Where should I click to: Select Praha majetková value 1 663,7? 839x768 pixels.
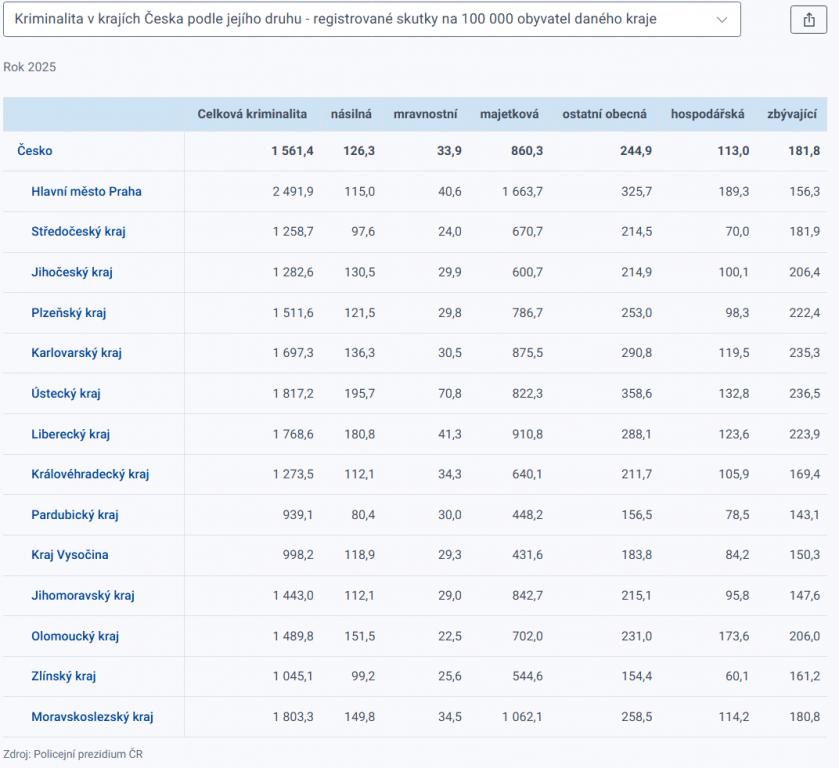click(522, 192)
